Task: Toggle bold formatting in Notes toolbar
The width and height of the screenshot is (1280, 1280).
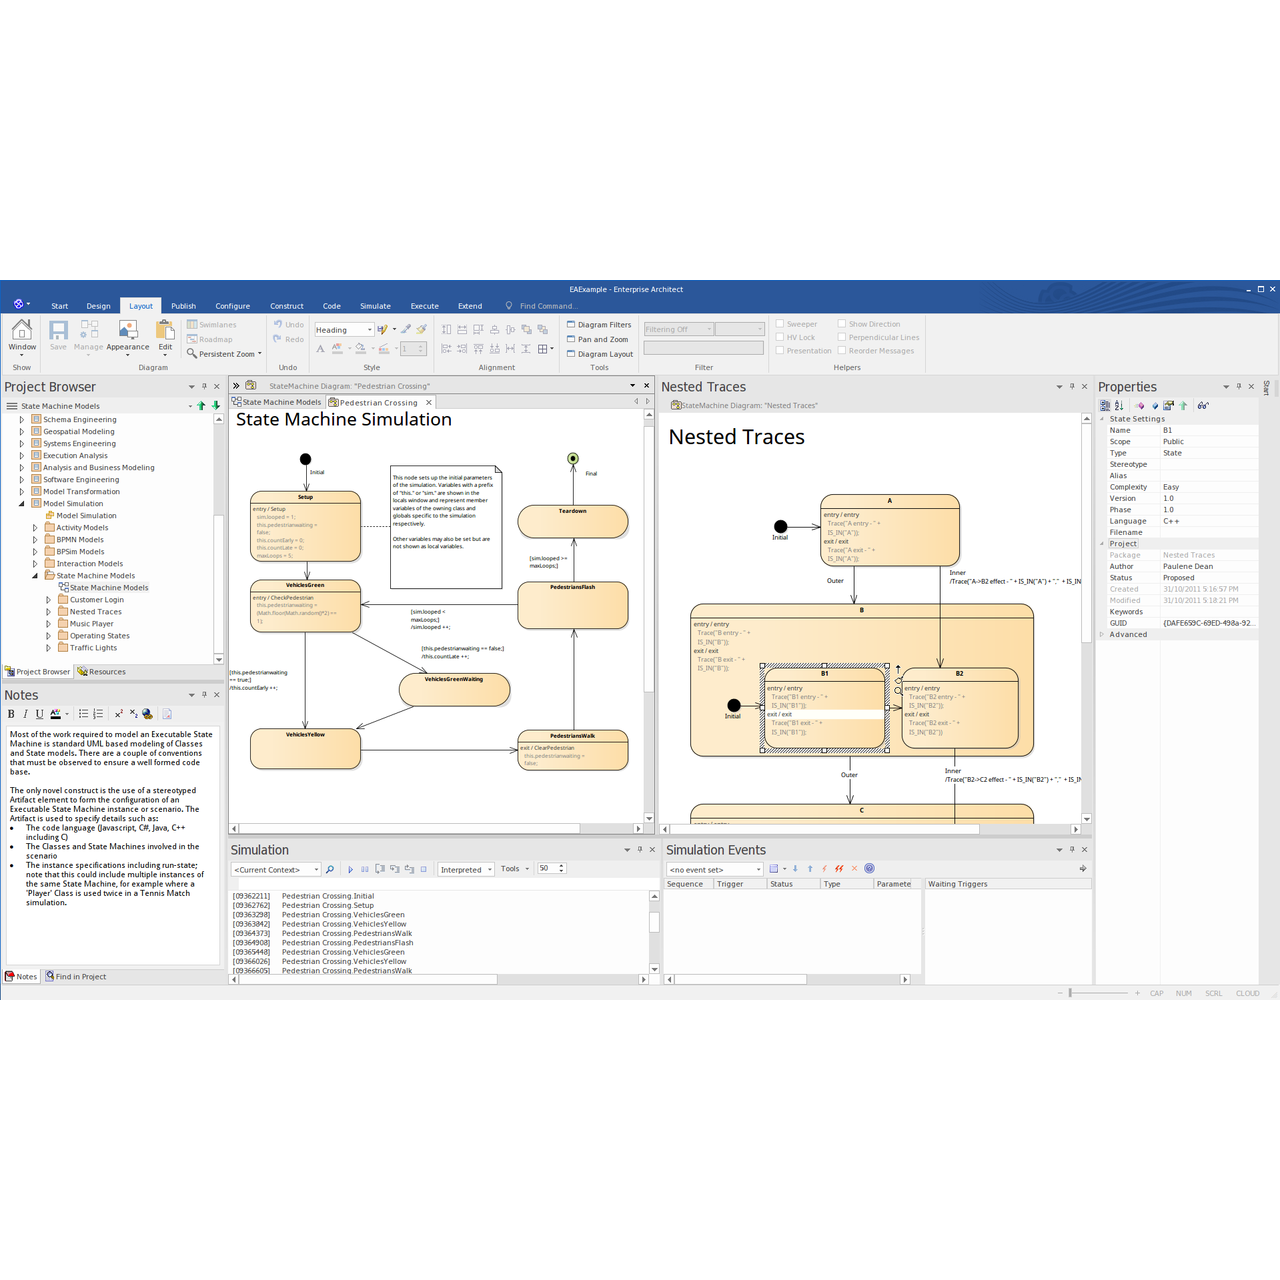Action: pyautogui.click(x=11, y=713)
